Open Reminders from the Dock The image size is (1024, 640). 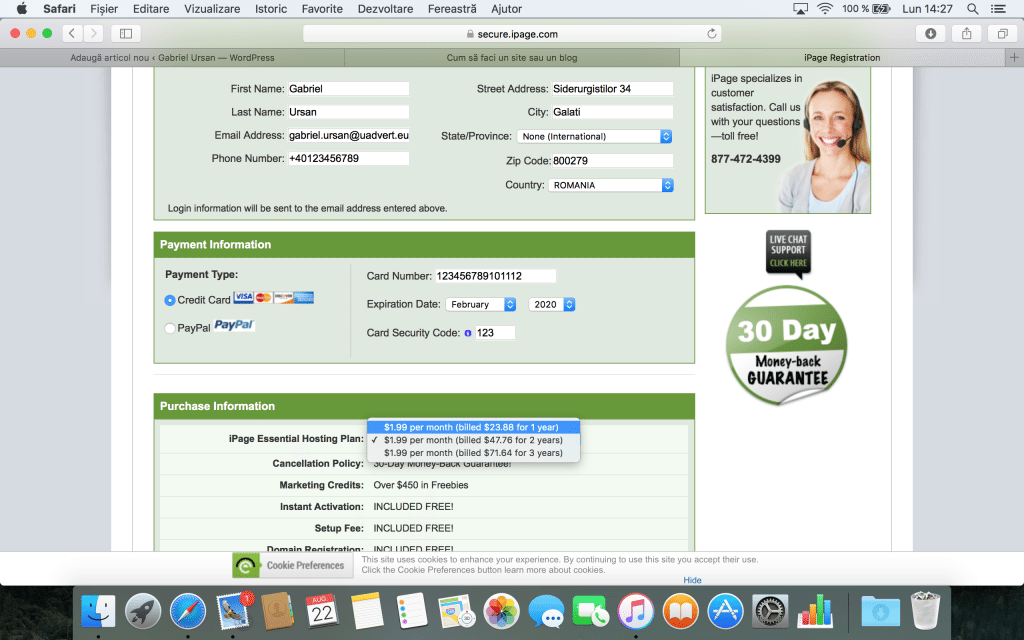[412, 613]
